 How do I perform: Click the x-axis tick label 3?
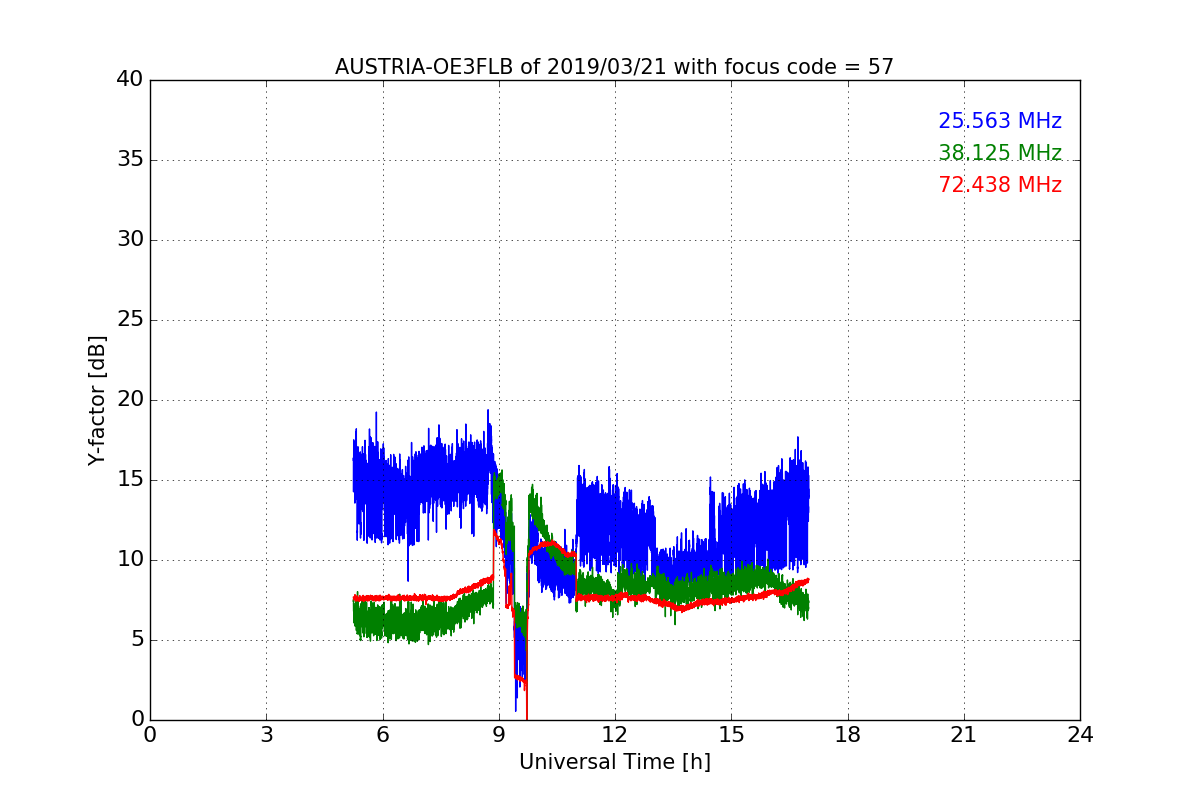[266, 735]
